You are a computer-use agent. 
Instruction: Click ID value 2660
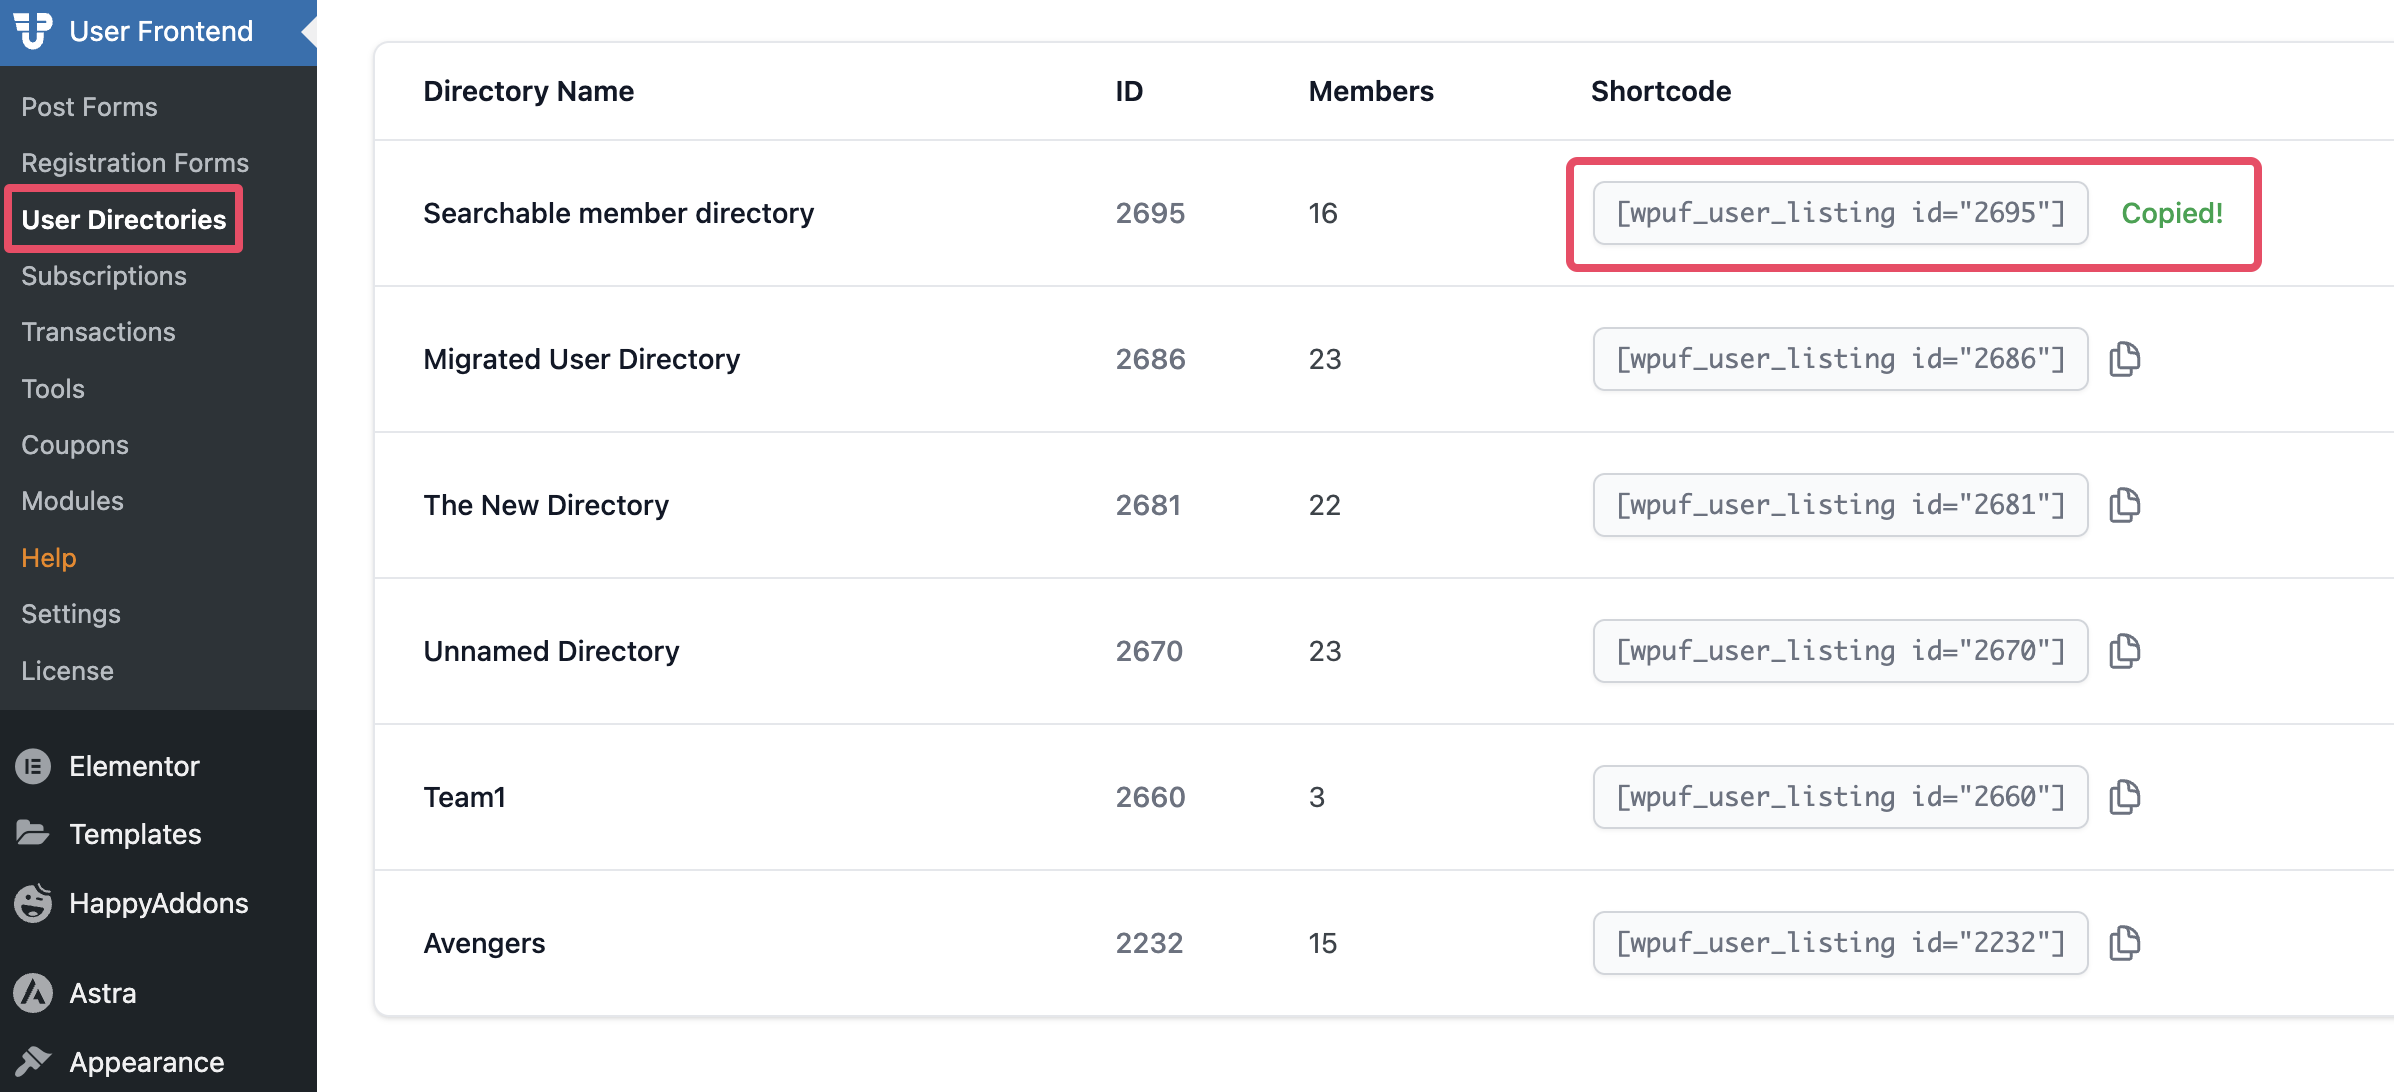tap(1150, 797)
